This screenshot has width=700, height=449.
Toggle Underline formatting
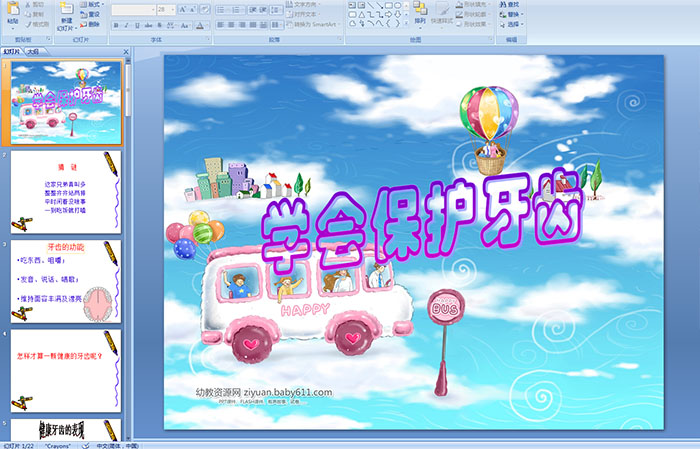coord(137,25)
